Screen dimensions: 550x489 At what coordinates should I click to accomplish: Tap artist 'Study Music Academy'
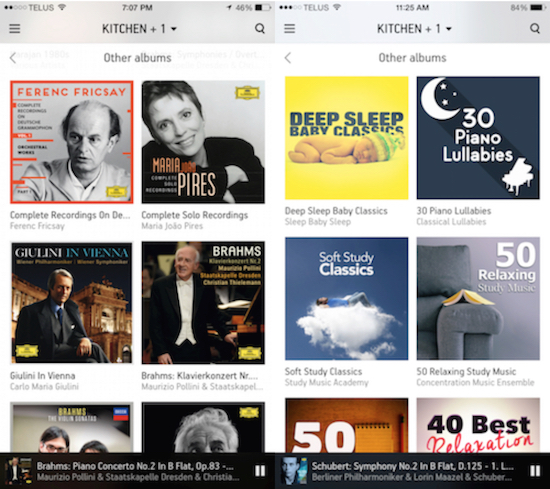327,382
